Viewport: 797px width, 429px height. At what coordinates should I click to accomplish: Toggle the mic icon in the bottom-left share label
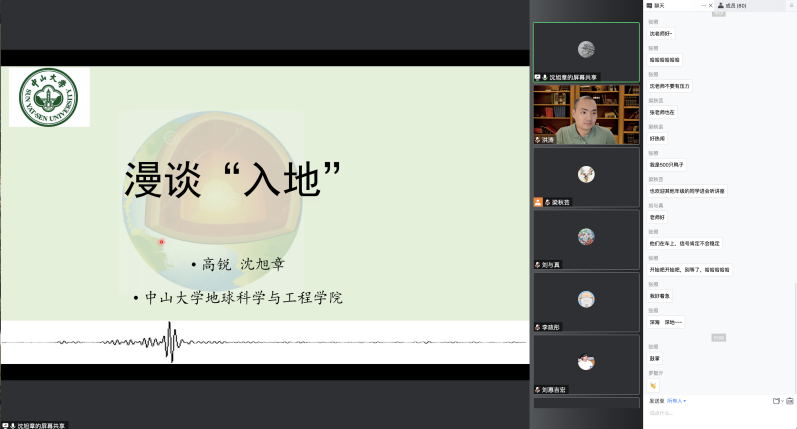[x=13, y=425]
